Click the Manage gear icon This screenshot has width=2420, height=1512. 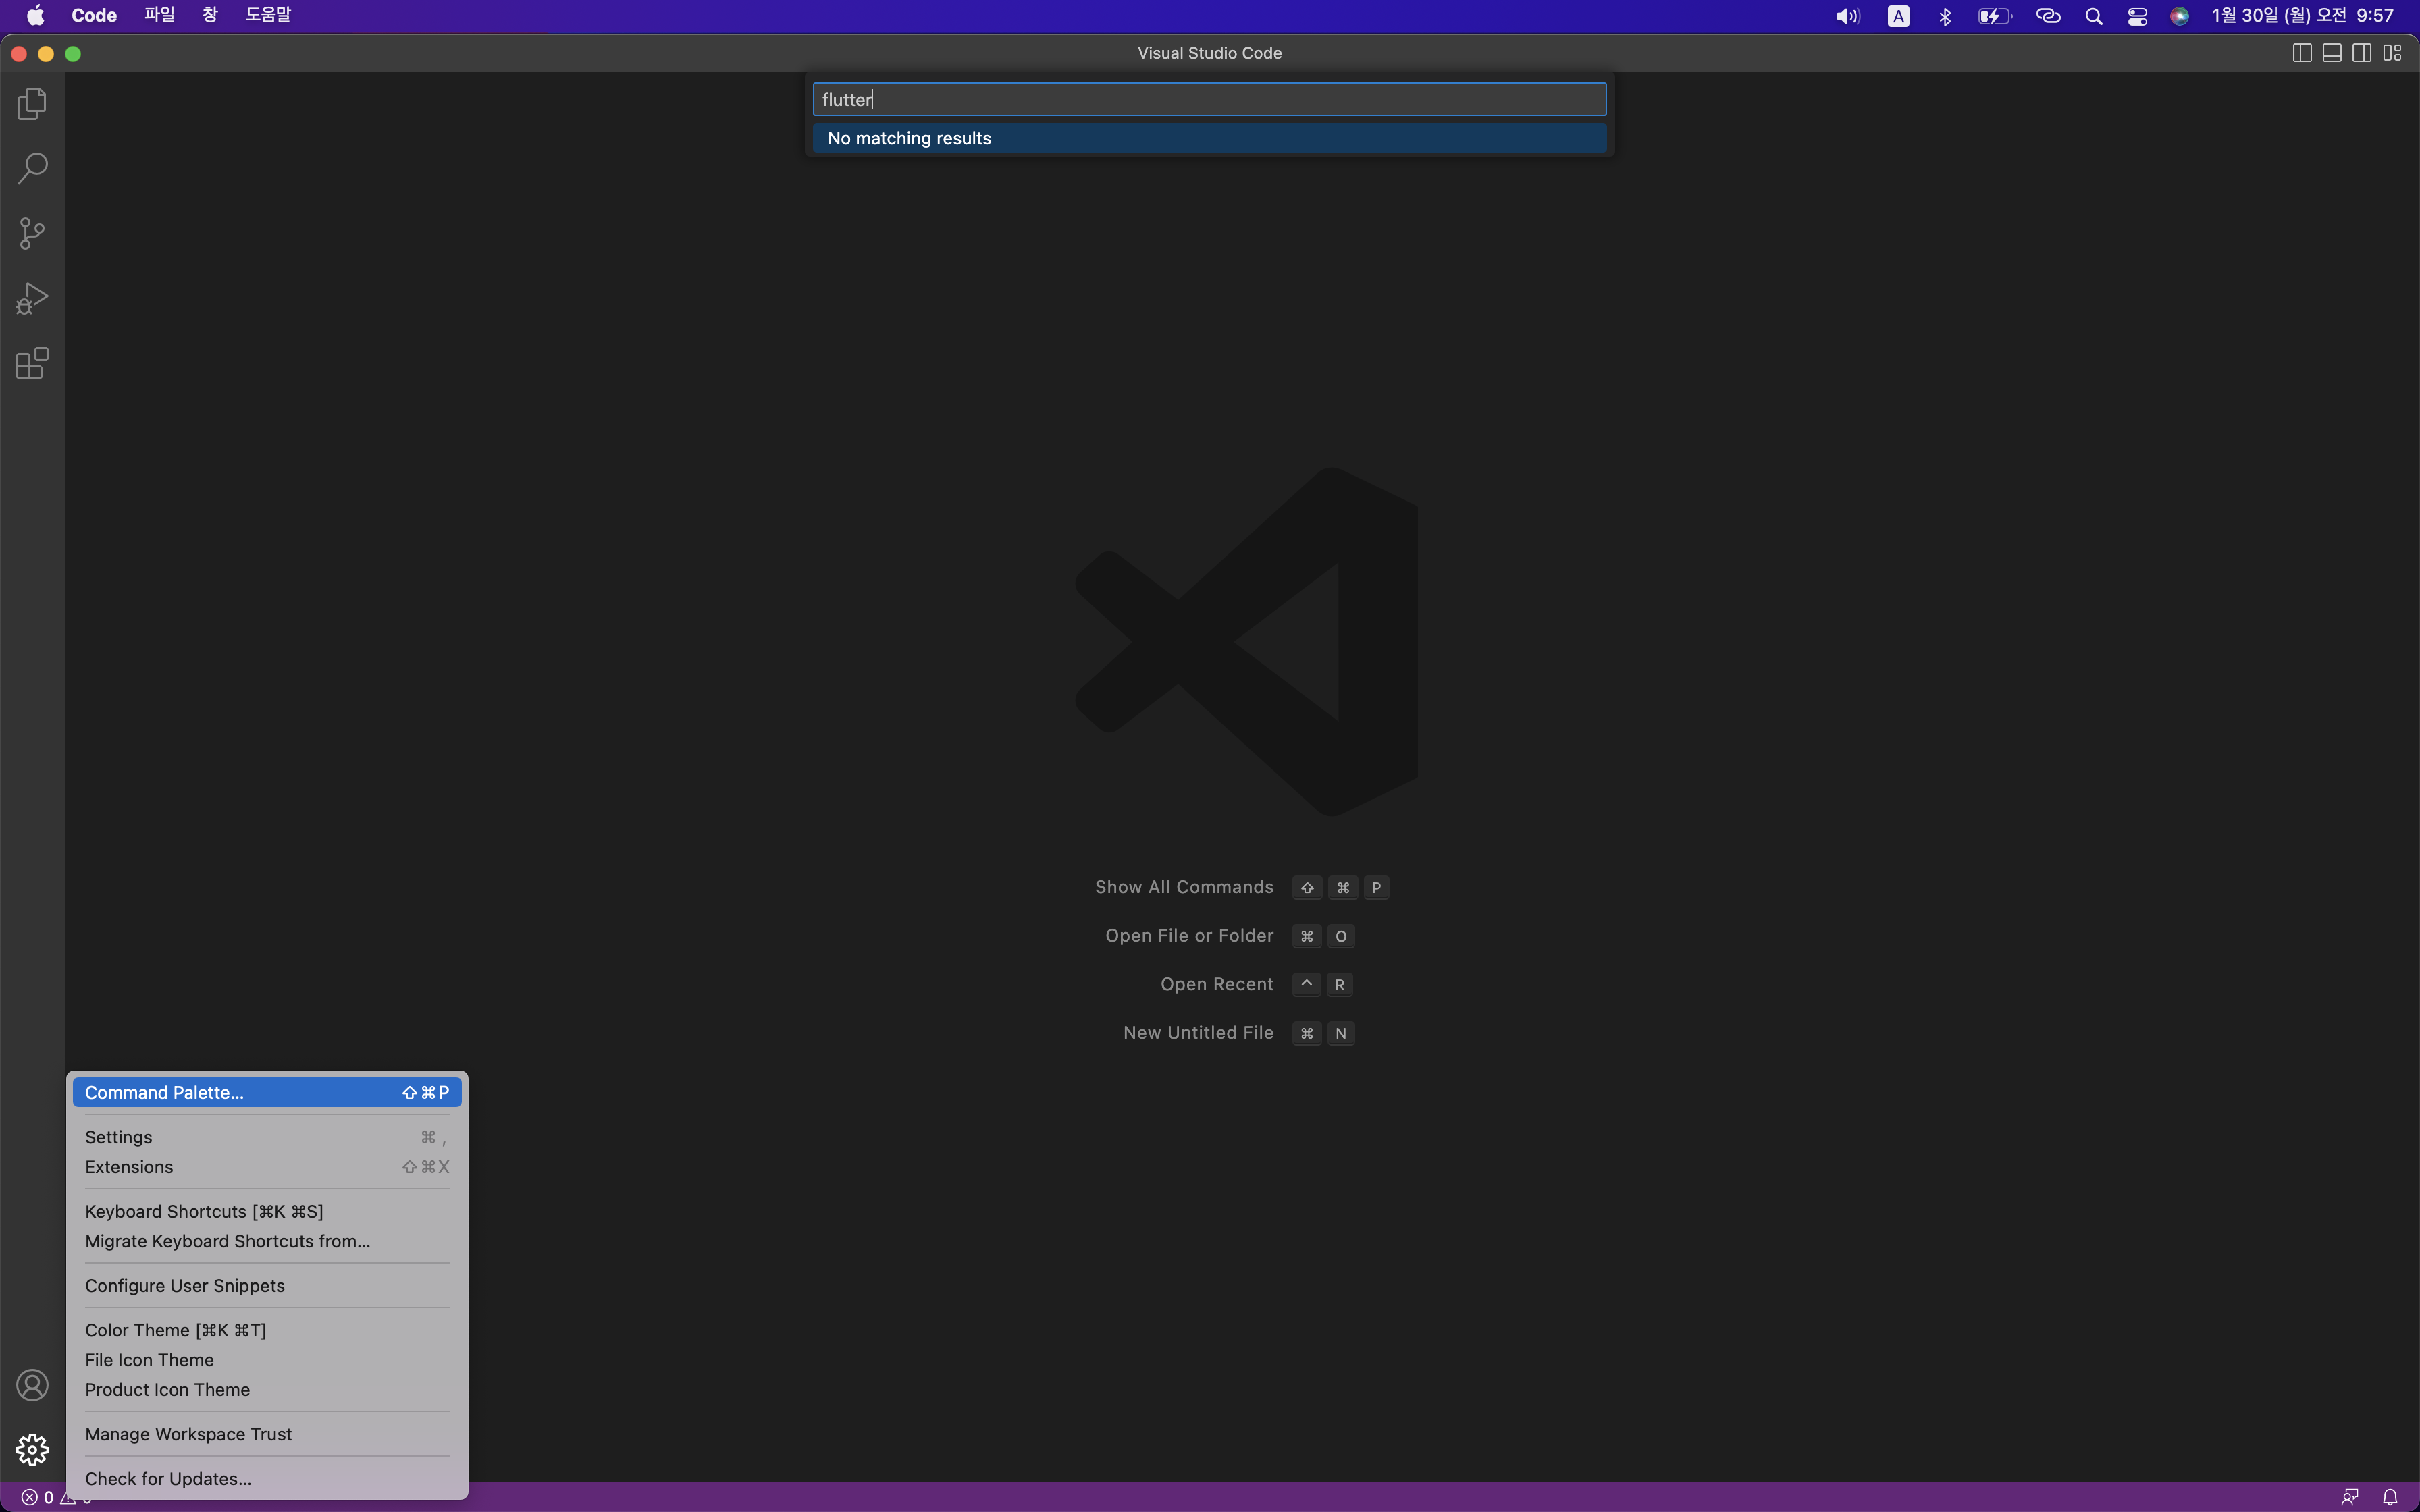(x=32, y=1449)
